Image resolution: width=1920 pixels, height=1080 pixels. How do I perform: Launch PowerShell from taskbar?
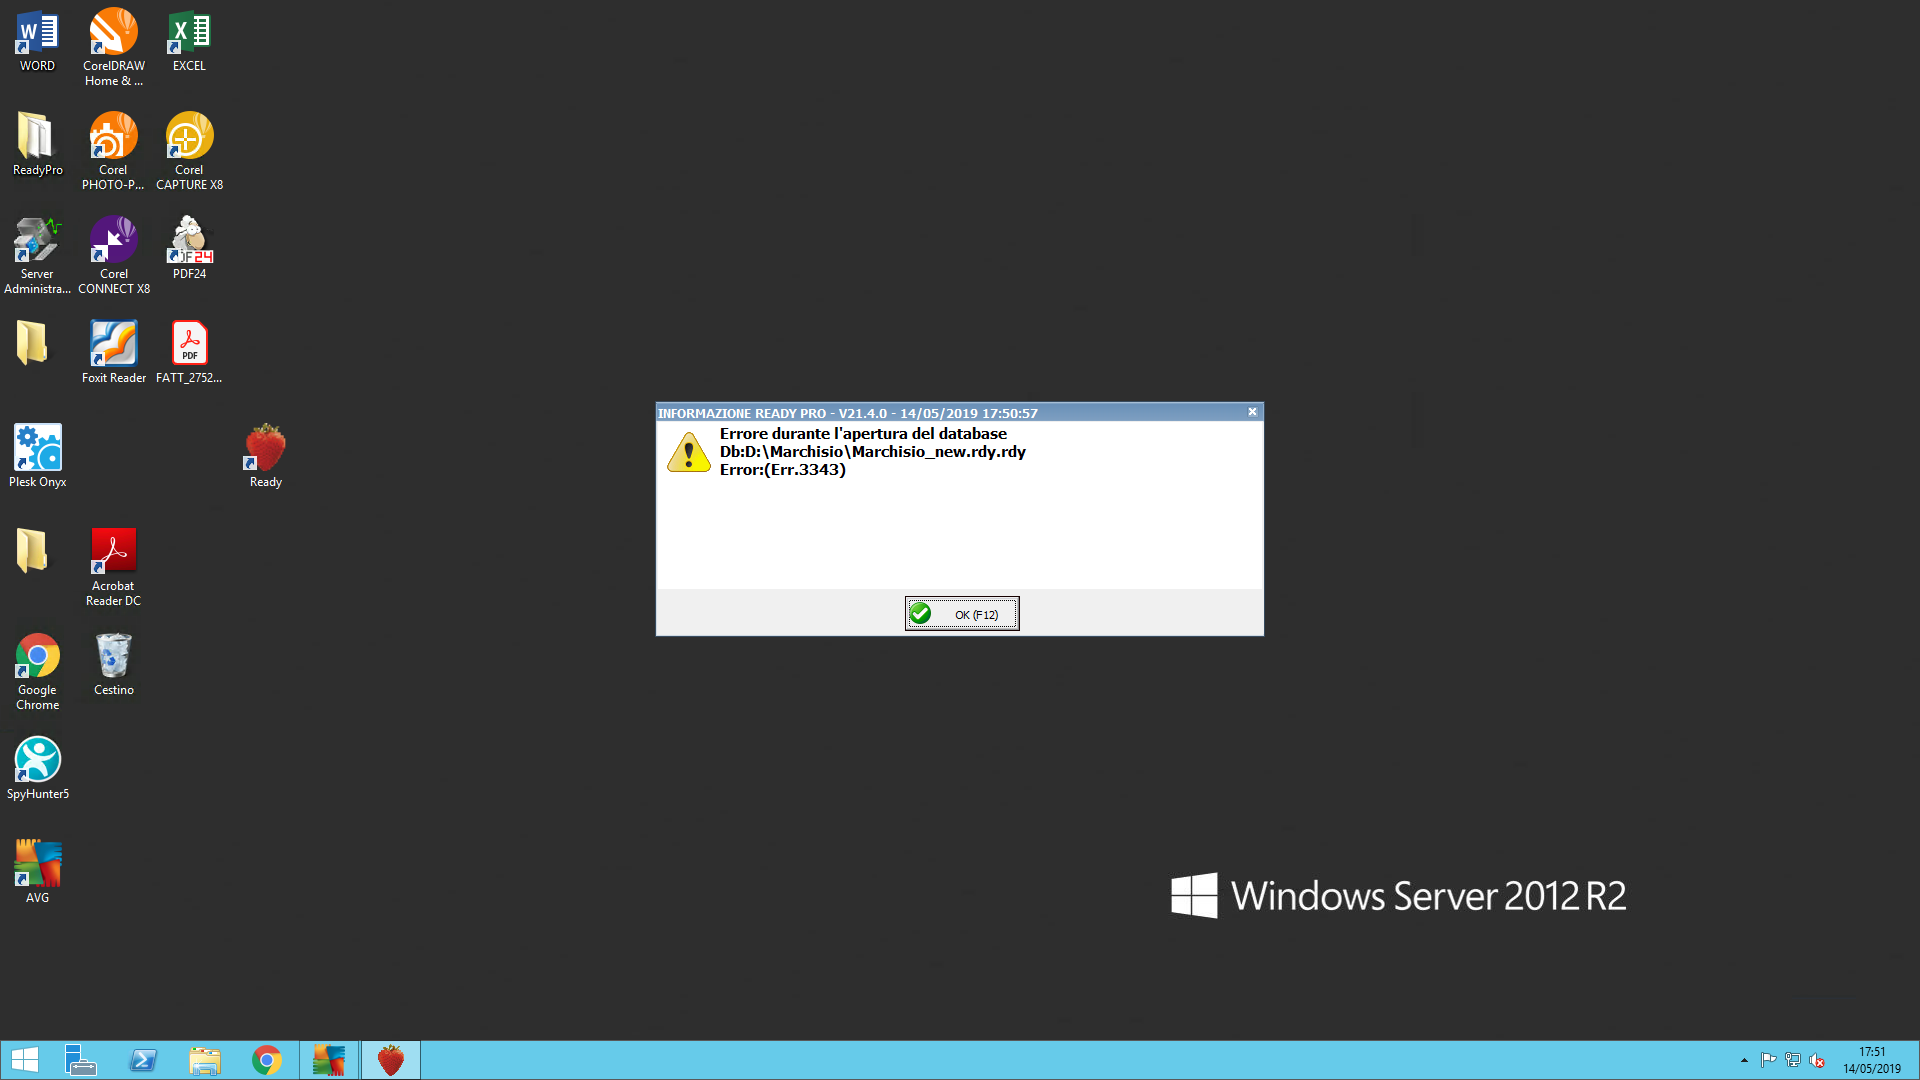(143, 1060)
